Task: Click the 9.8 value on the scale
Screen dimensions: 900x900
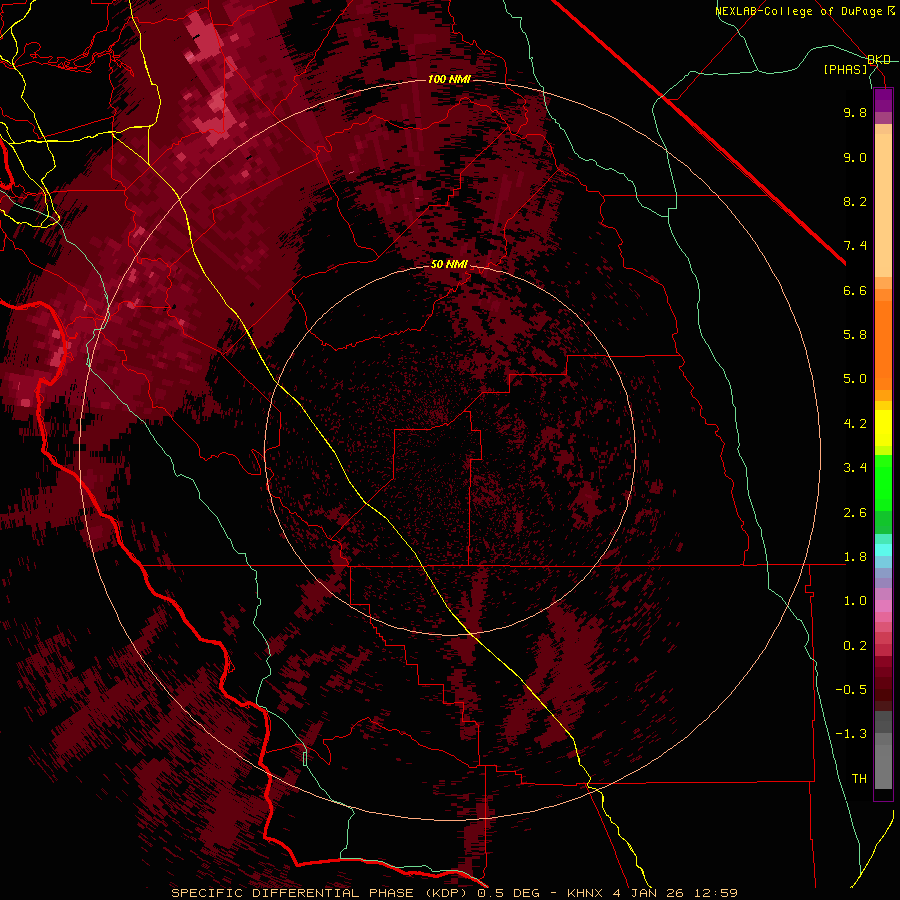Action: 855,112
